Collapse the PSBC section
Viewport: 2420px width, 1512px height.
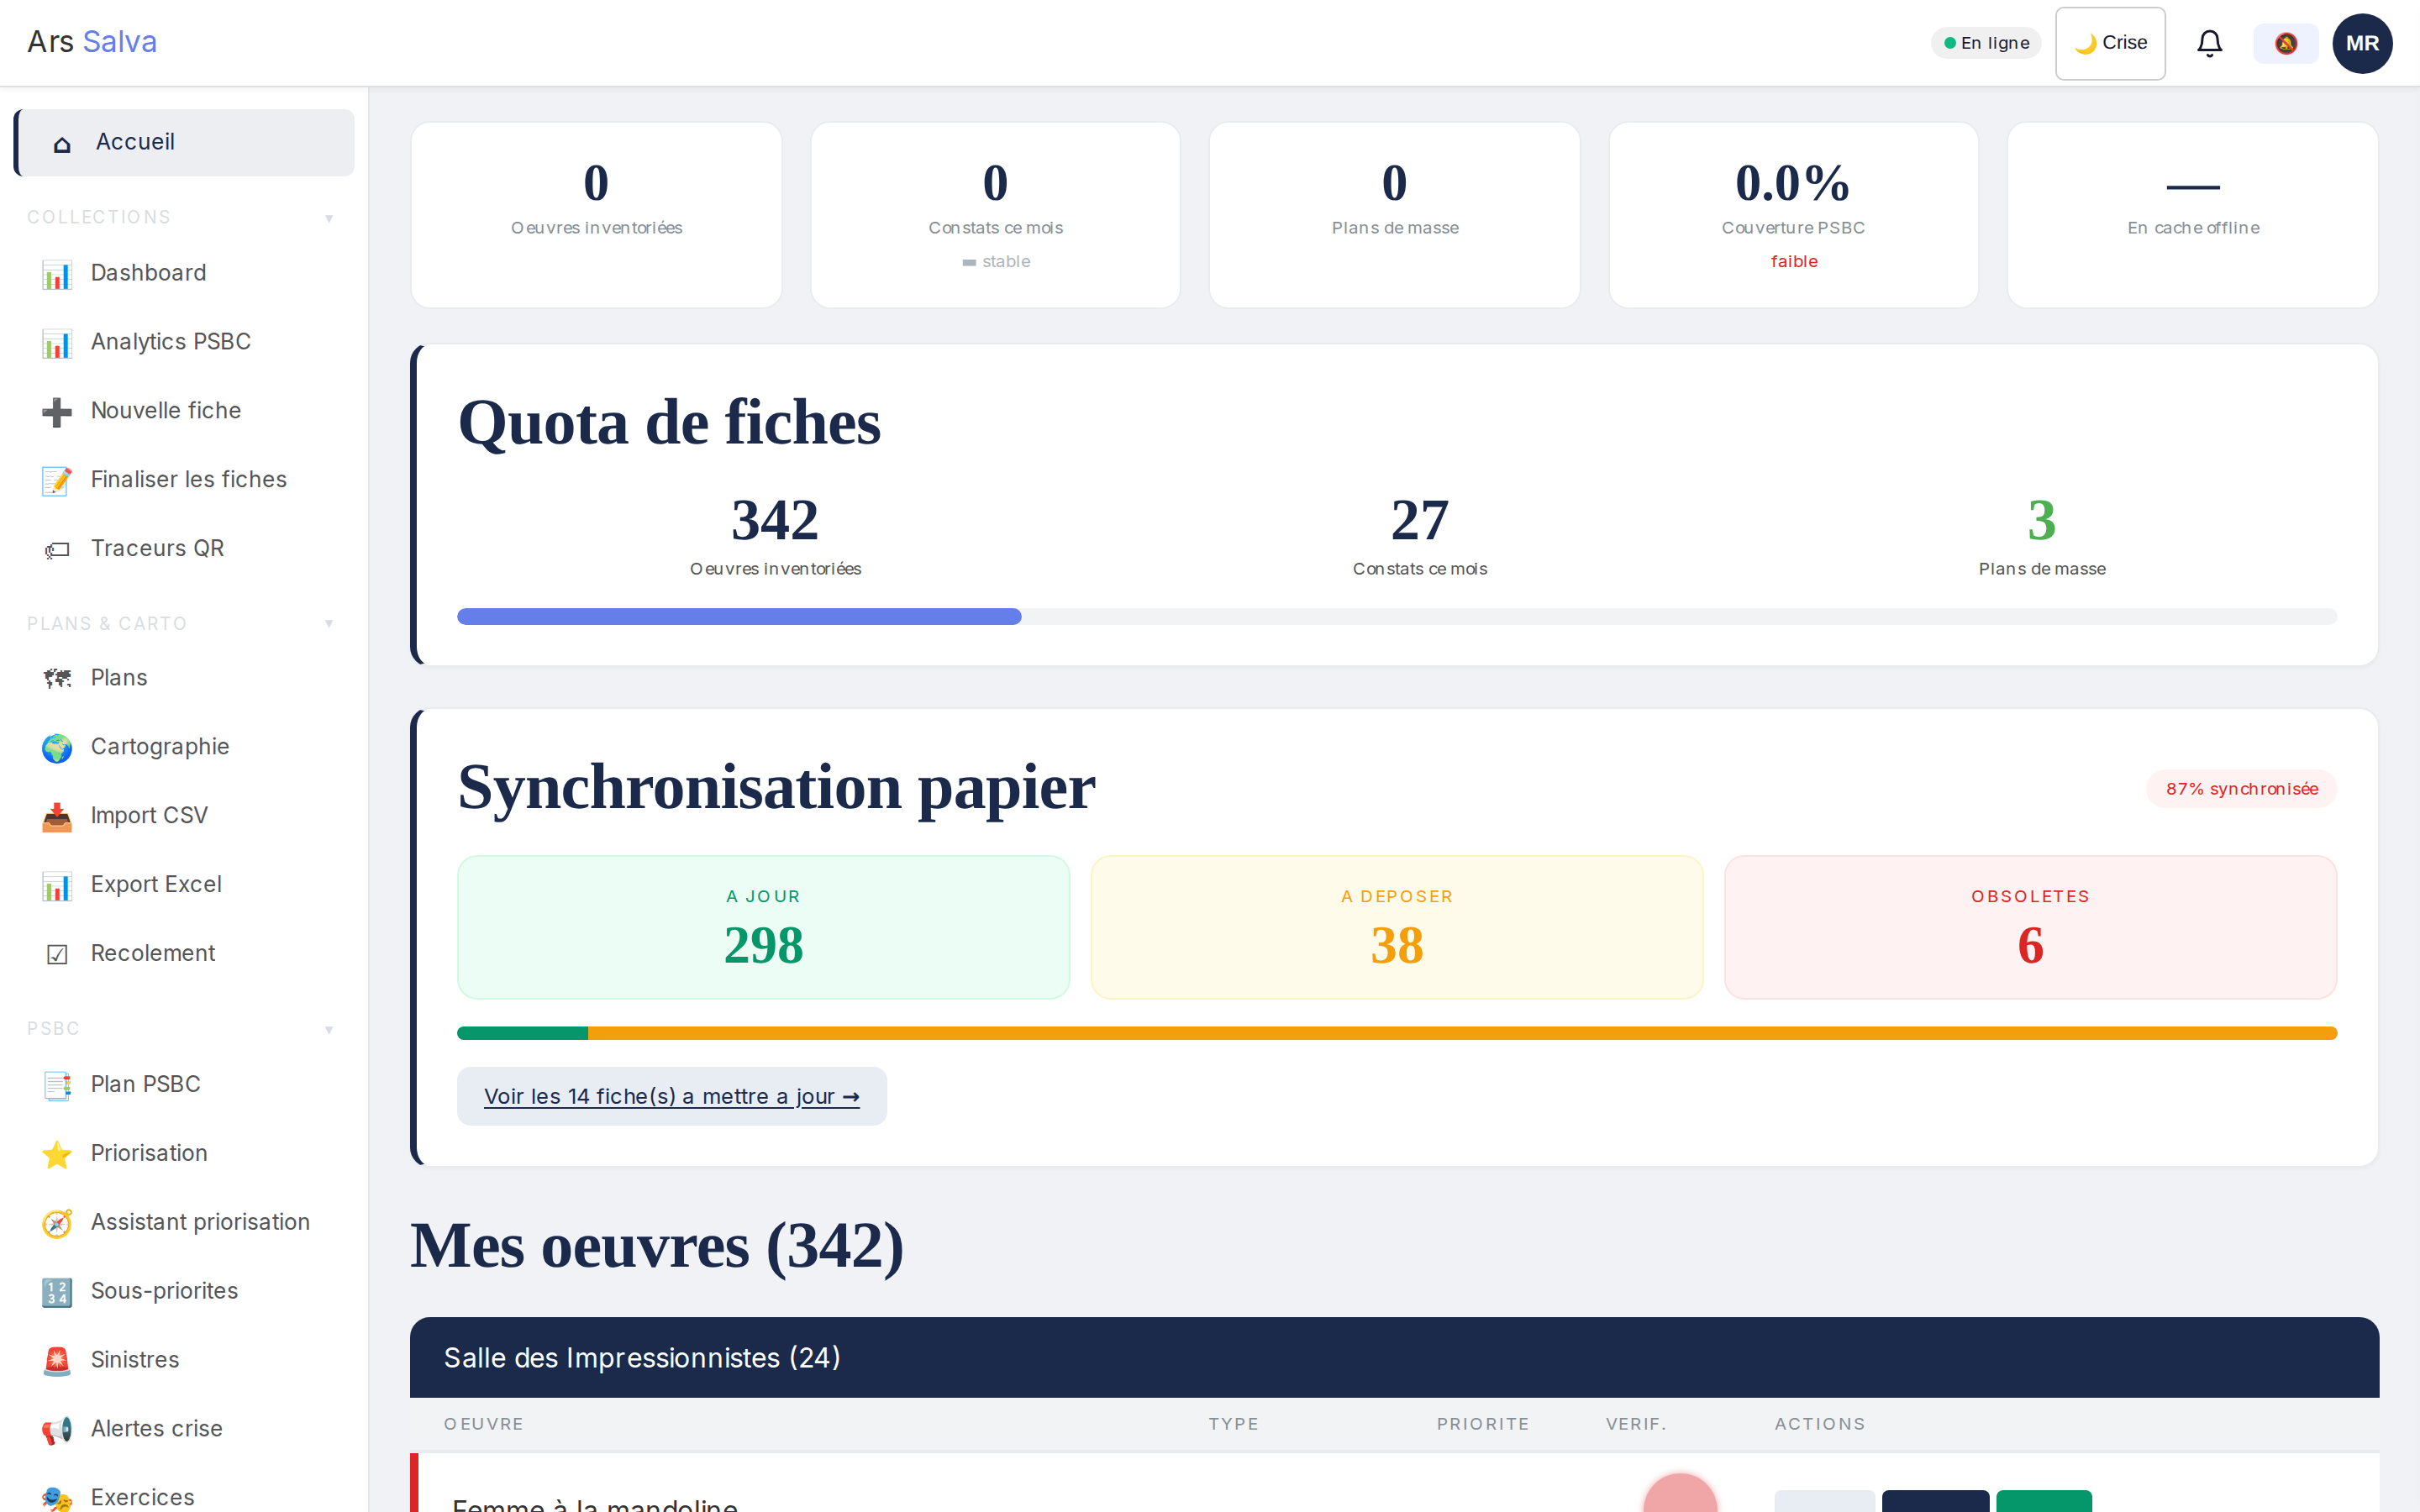click(329, 1029)
